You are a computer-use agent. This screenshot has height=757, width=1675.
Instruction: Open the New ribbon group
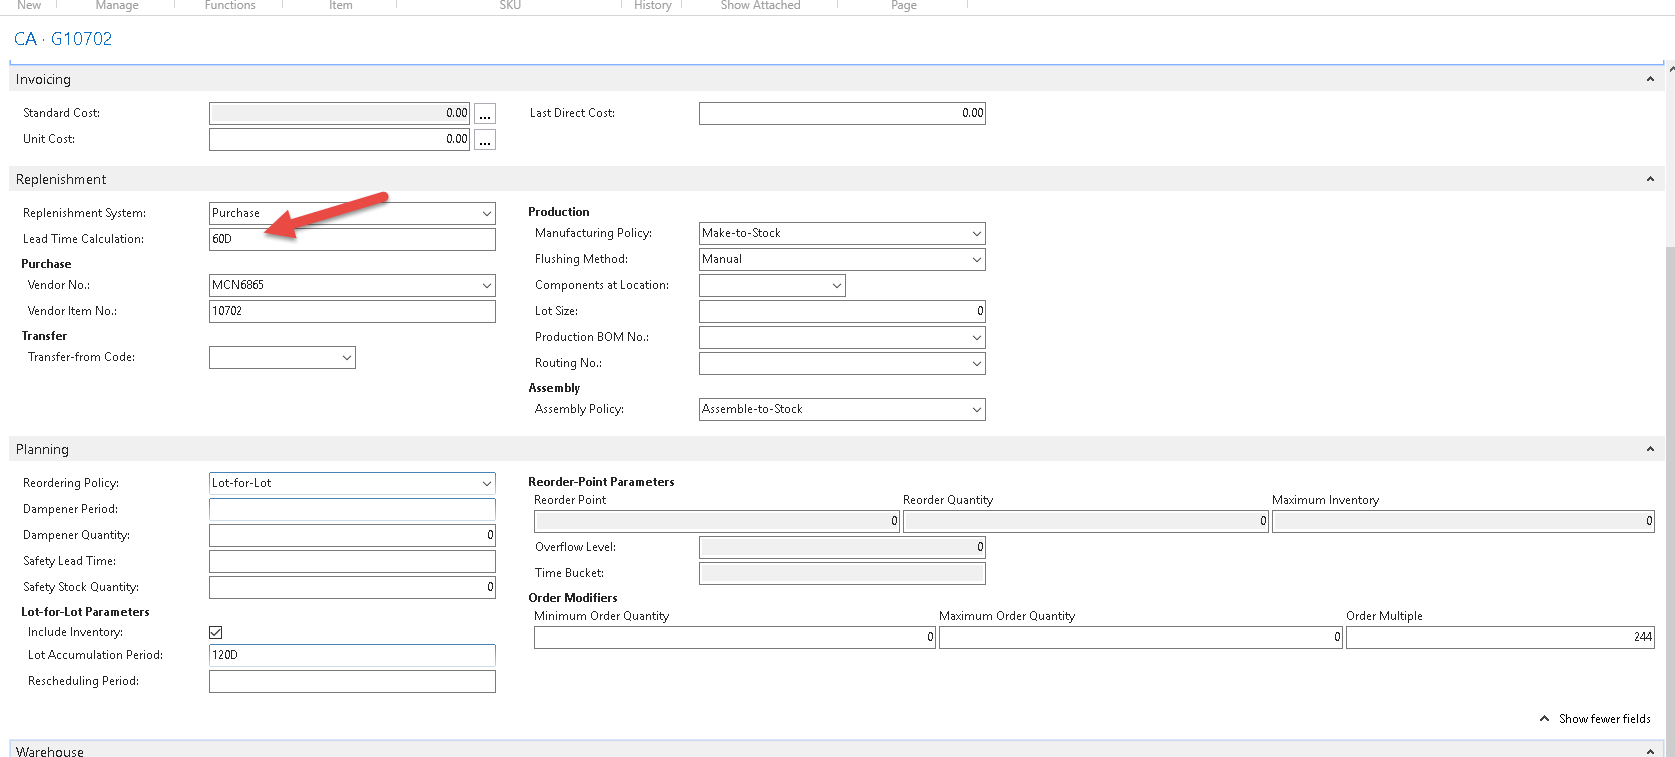click(29, 5)
